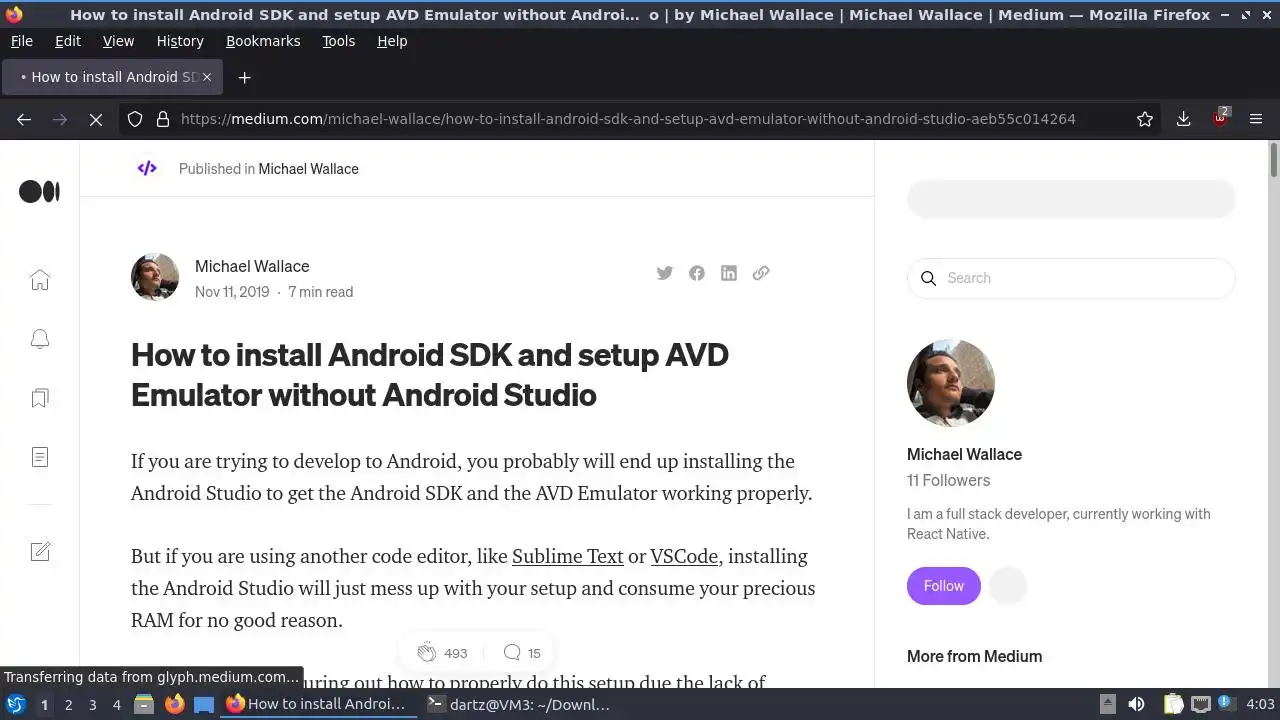1280x720 pixels.
Task: Click the Medium logo in the sidebar
Action: tap(40, 191)
